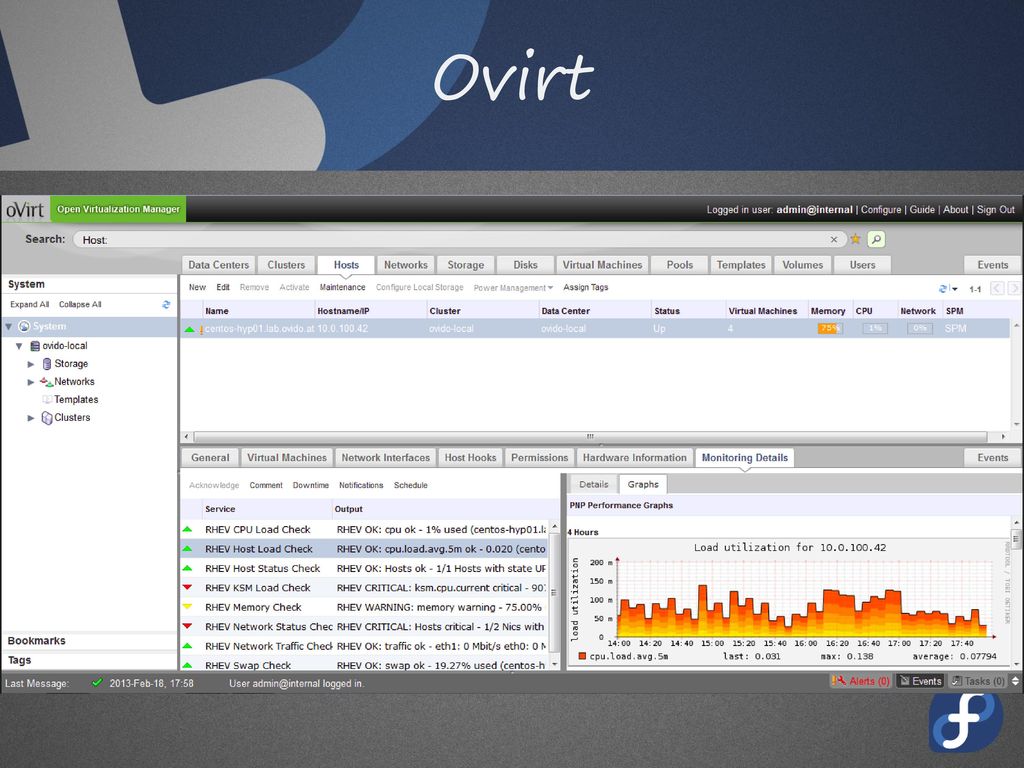Click the Networks icon in tree
This screenshot has width=1024, height=768.
coord(46,381)
